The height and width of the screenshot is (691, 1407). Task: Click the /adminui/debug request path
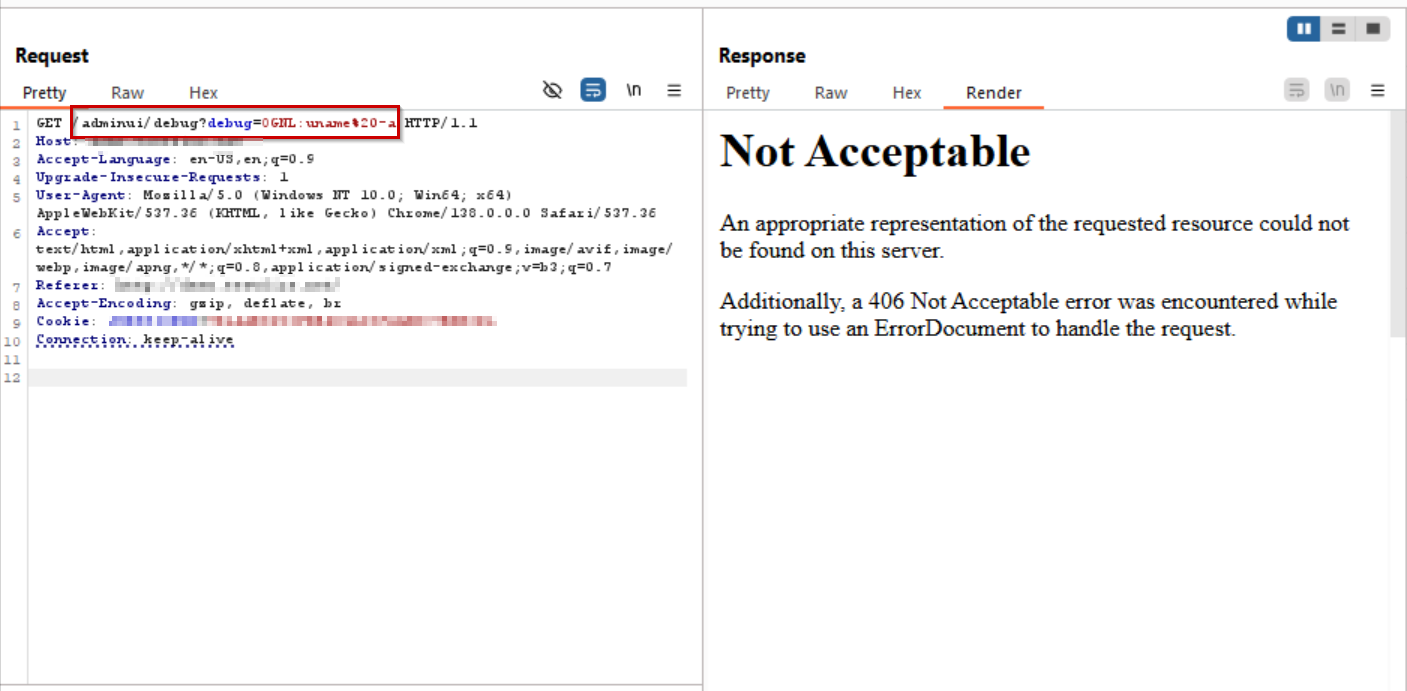click(x=140, y=123)
